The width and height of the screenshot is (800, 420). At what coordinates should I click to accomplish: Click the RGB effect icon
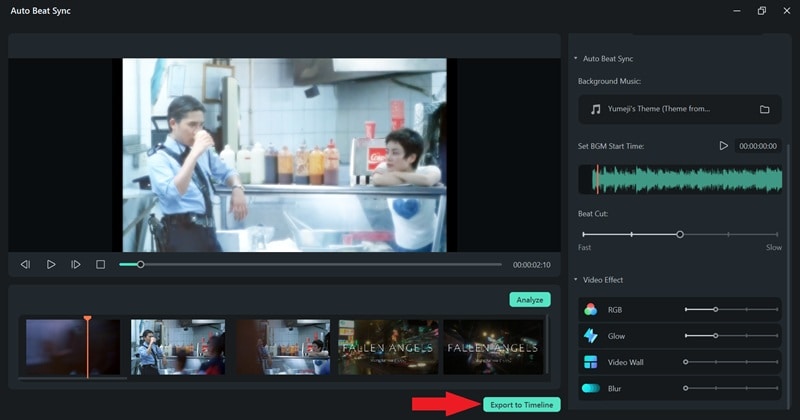pyautogui.click(x=590, y=309)
